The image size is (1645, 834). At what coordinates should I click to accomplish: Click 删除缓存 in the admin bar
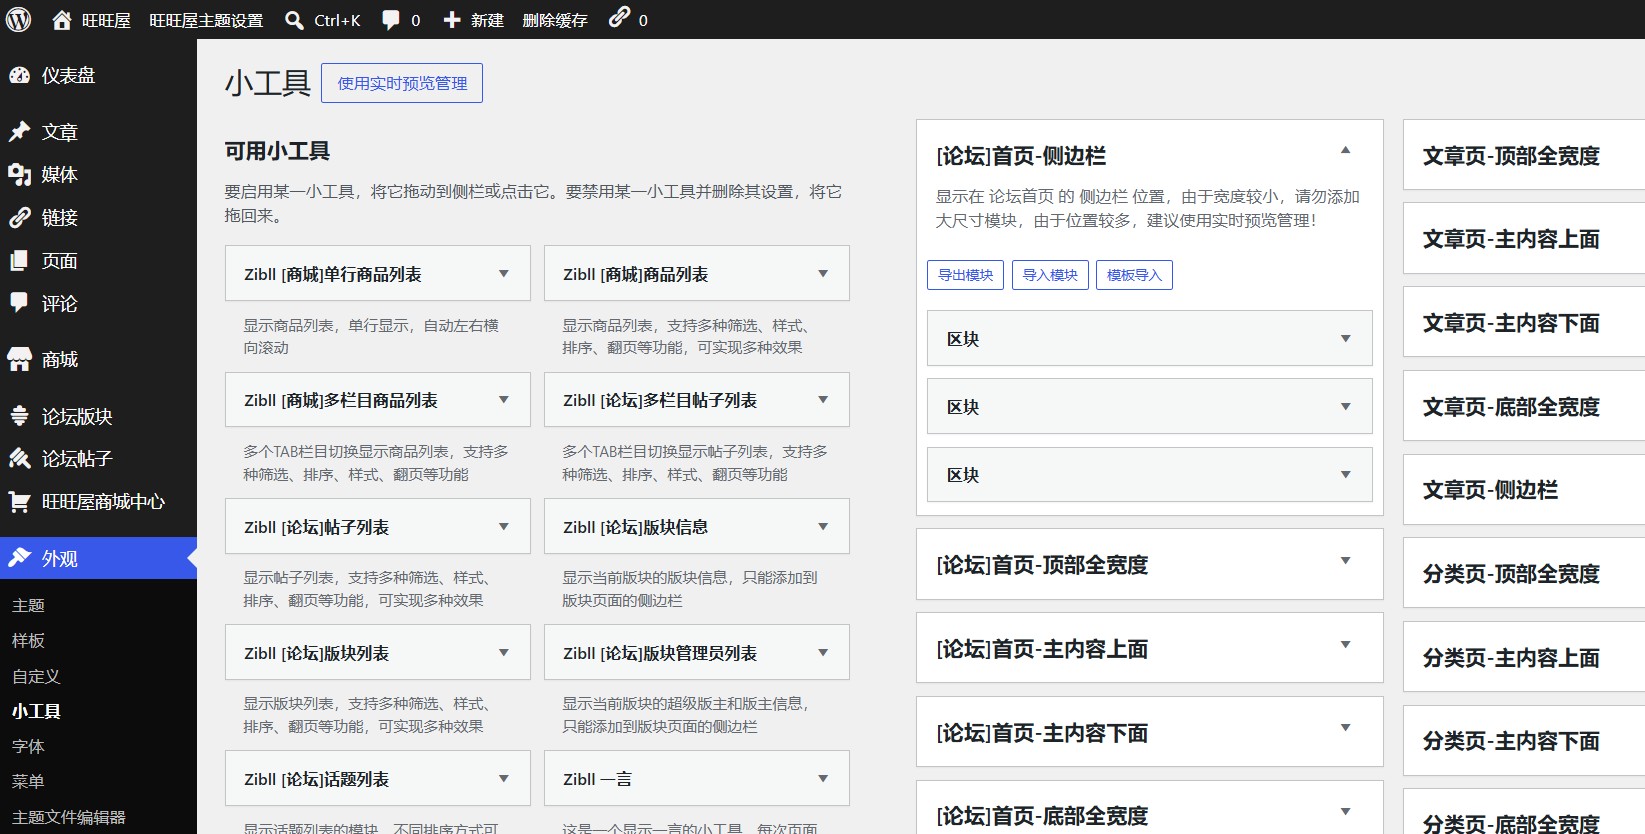pos(555,20)
